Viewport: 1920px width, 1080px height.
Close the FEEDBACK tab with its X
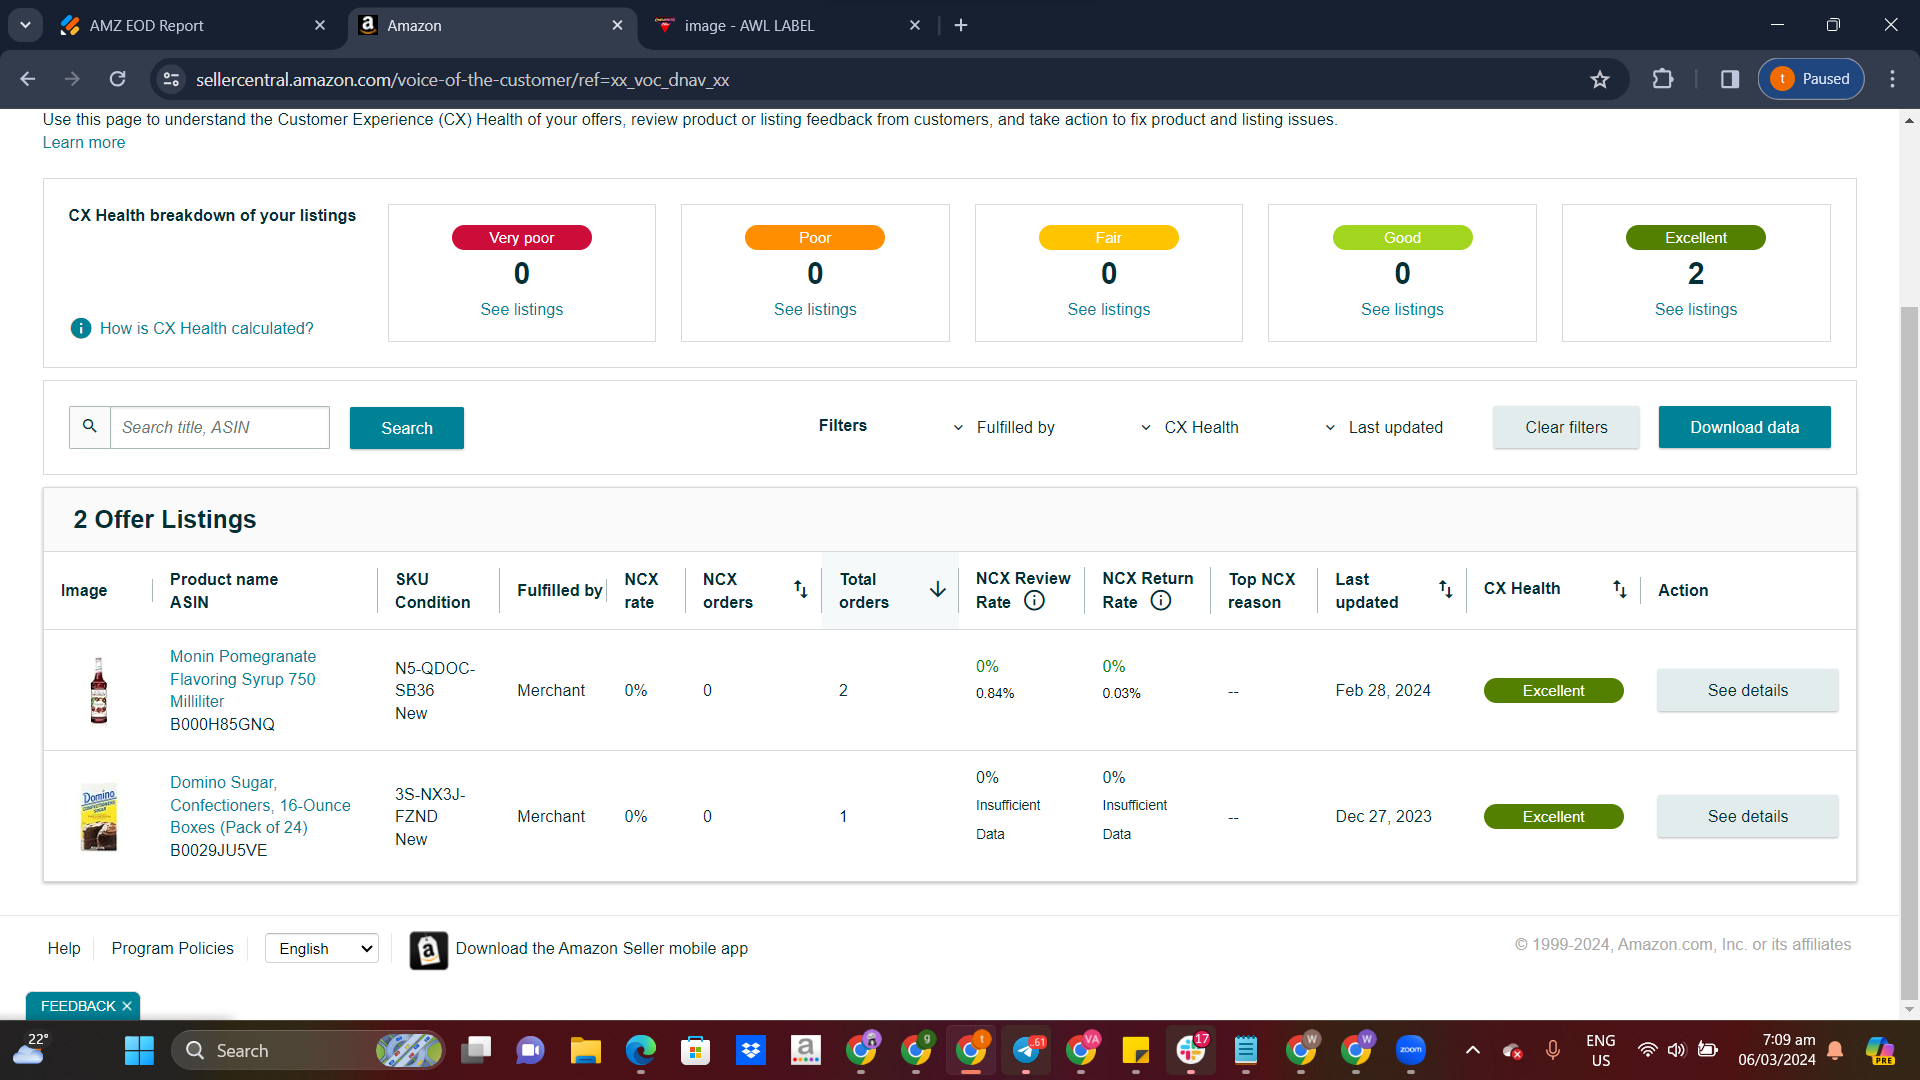(127, 1006)
